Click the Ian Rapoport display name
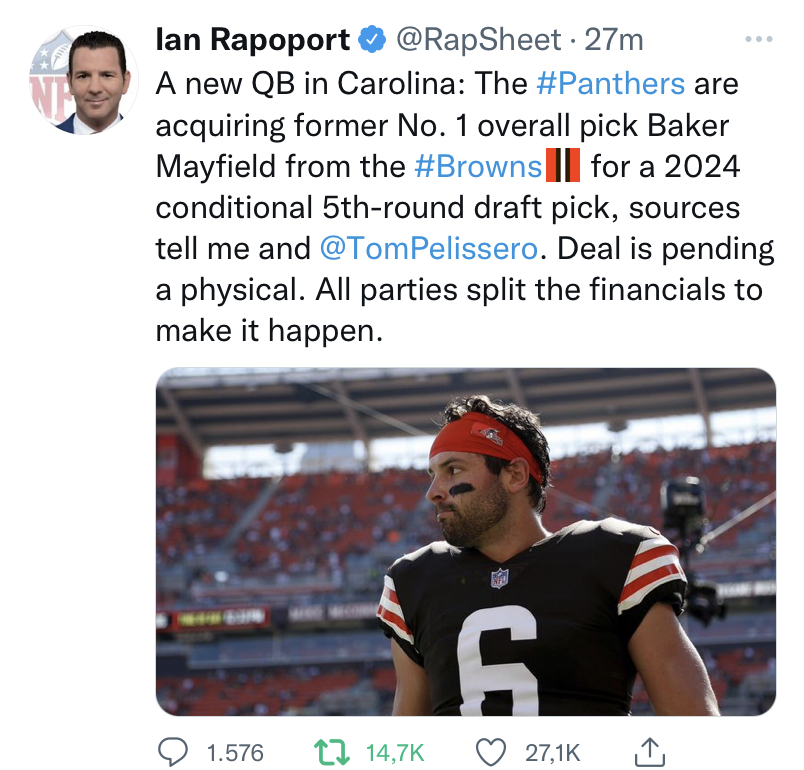804x770 pixels. click(252, 39)
